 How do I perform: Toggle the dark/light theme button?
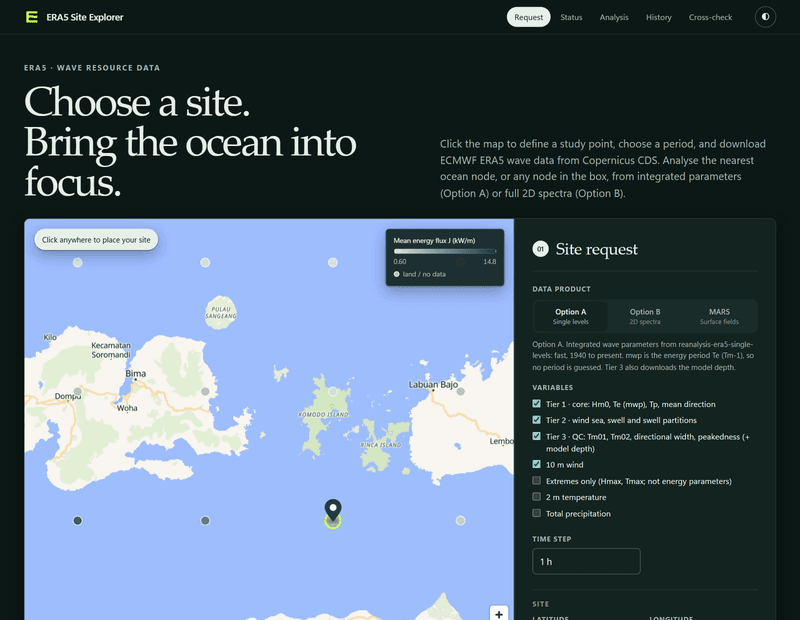pyautogui.click(x=765, y=17)
